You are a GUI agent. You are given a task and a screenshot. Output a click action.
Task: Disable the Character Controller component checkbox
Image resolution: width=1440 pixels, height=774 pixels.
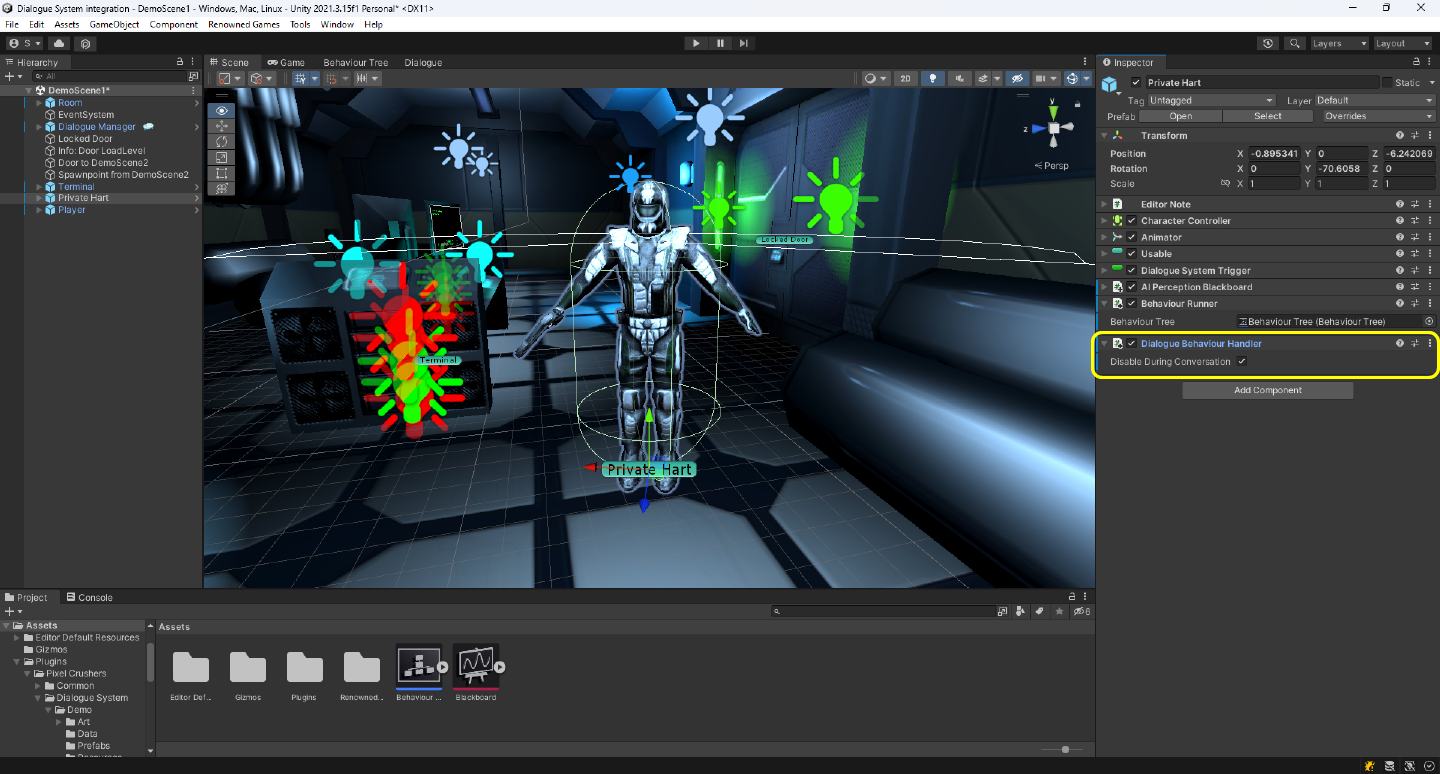(x=1132, y=221)
